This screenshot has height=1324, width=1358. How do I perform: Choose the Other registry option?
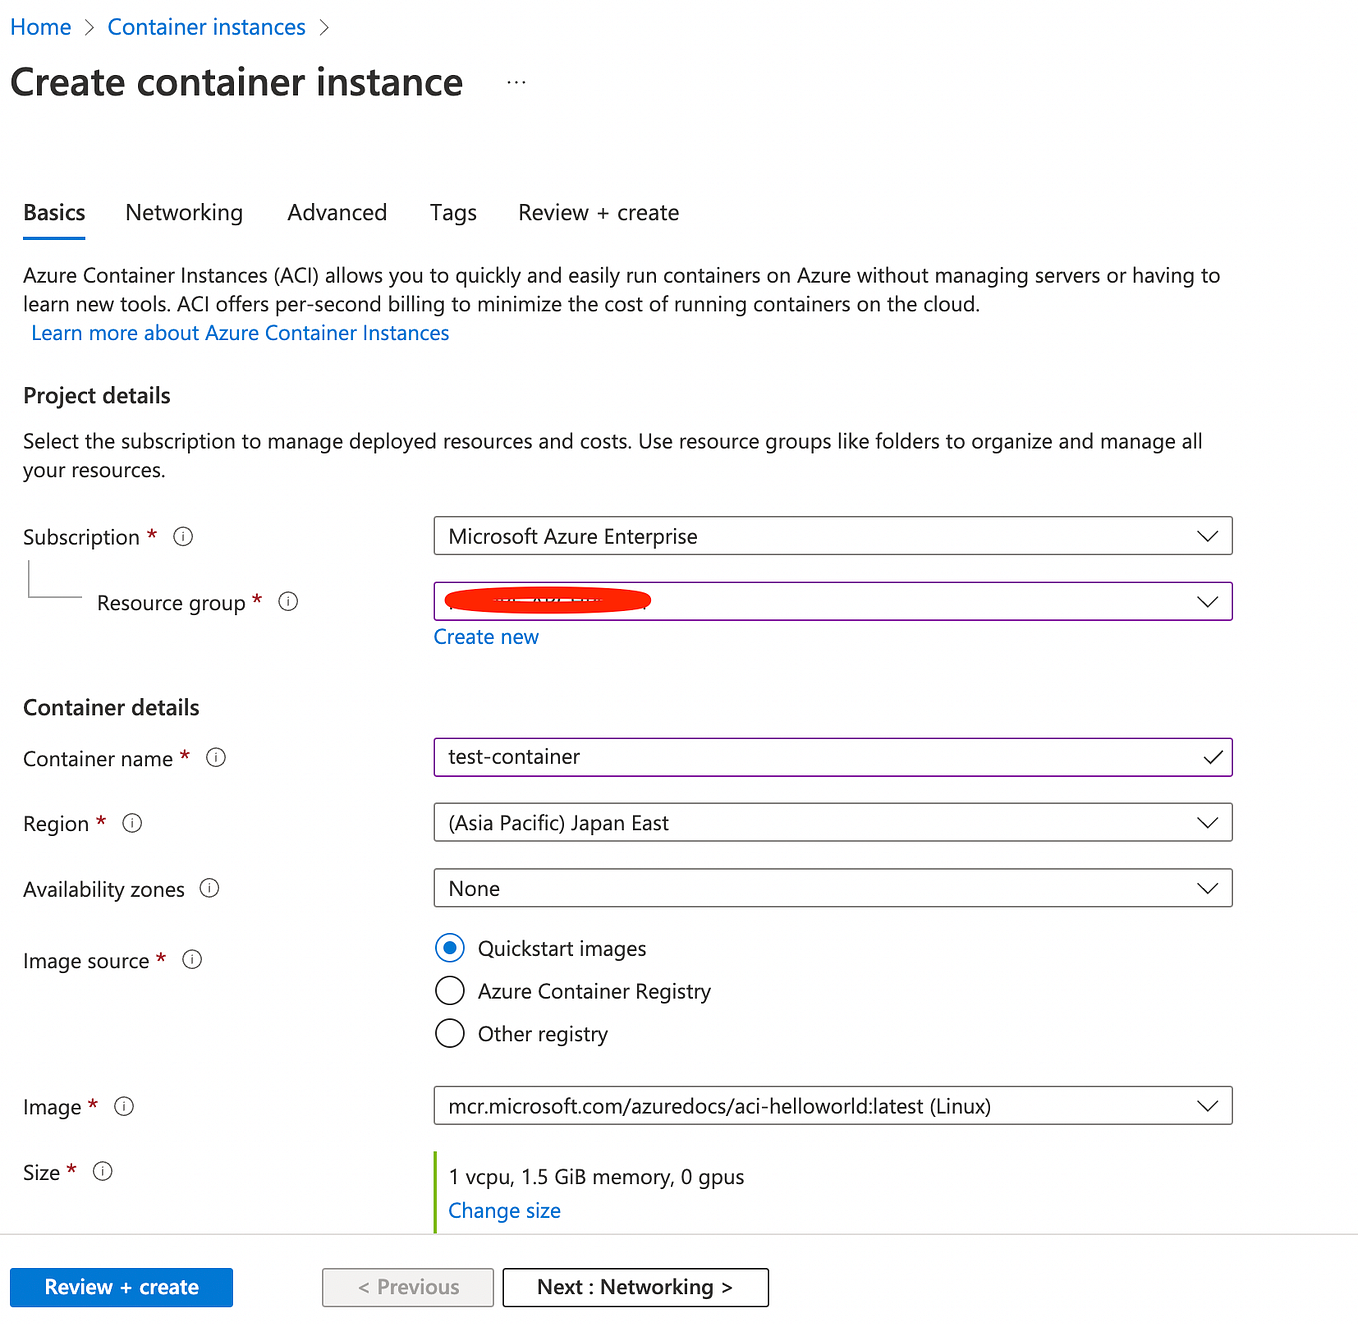point(450,1033)
